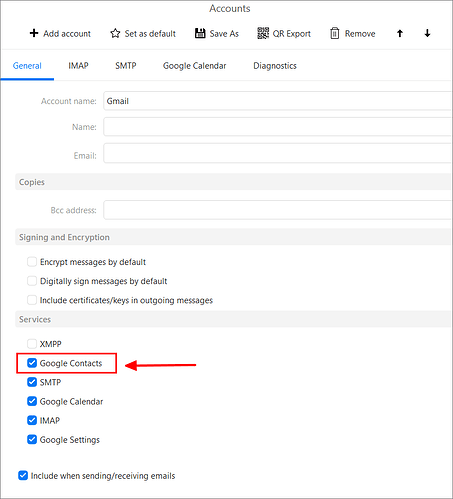Enable Include certificates/keys in outgoing messages
The image size is (453, 499).
click(32, 300)
